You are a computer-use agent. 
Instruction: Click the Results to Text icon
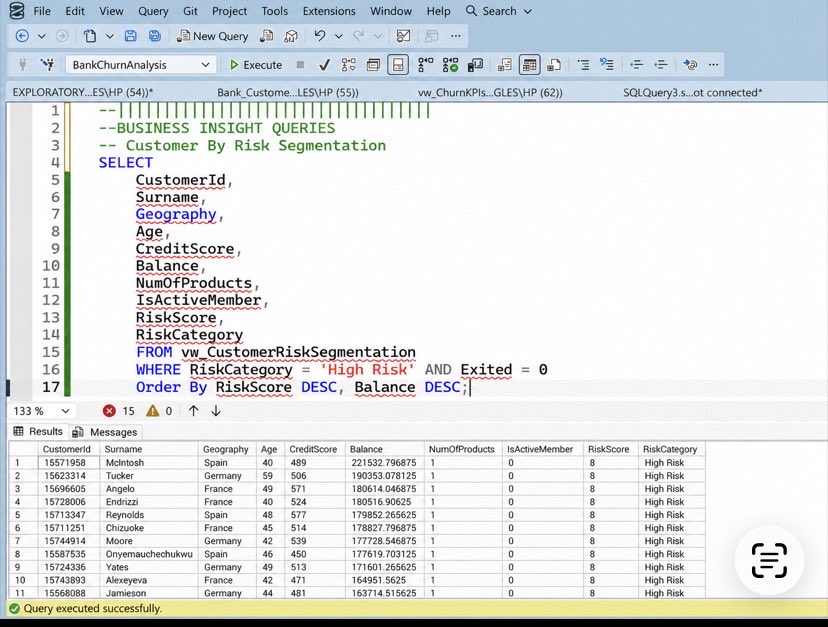(504, 65)
